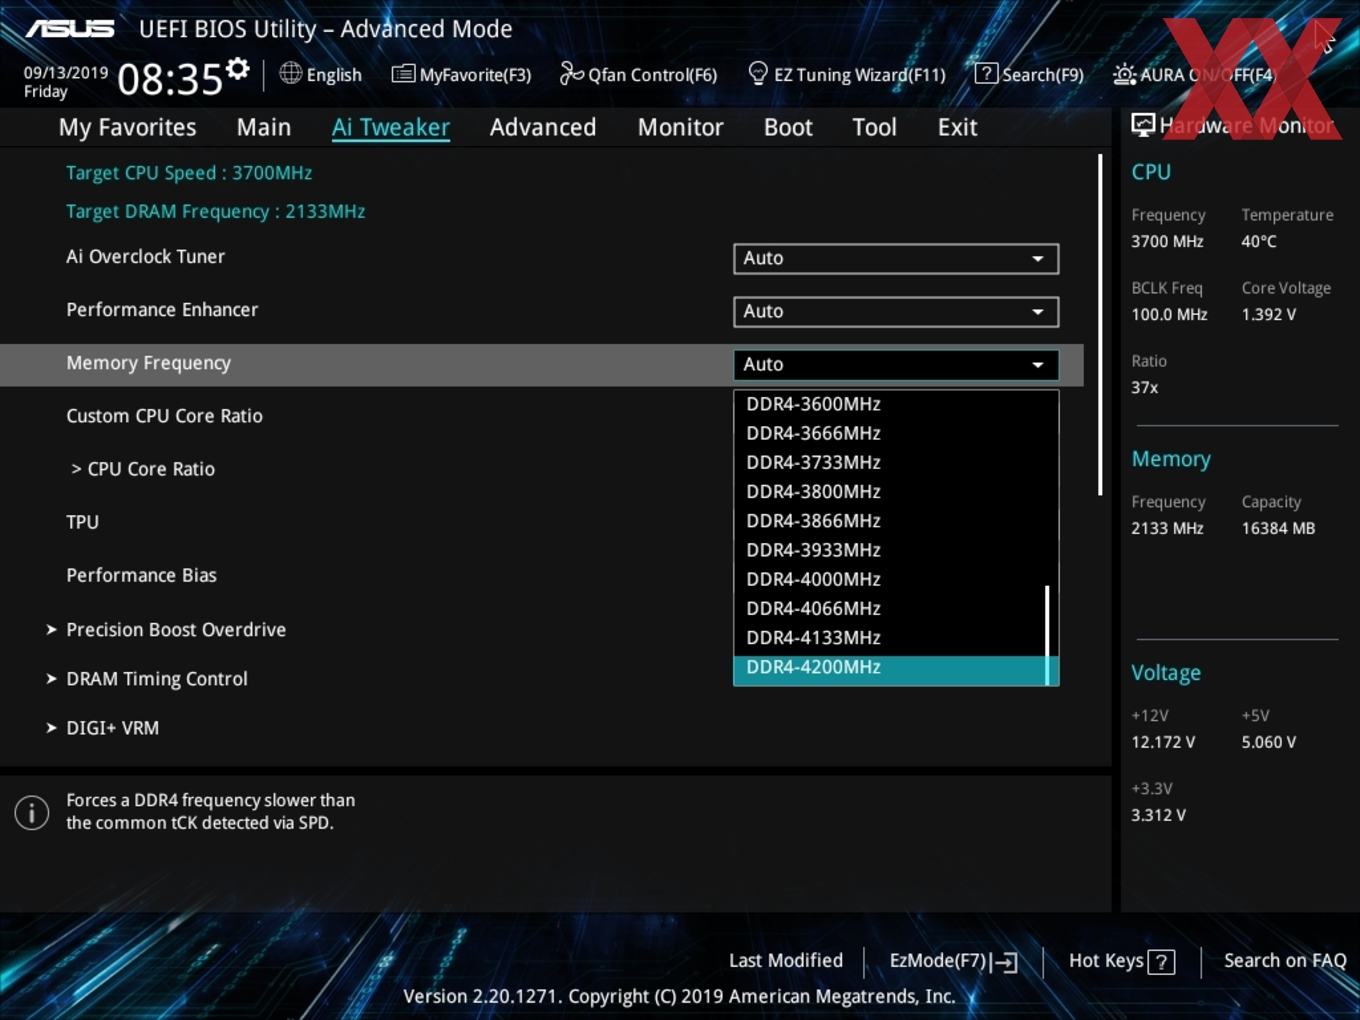
Task: Open MyFavorite(F3) list
Action: pos(461,74)
